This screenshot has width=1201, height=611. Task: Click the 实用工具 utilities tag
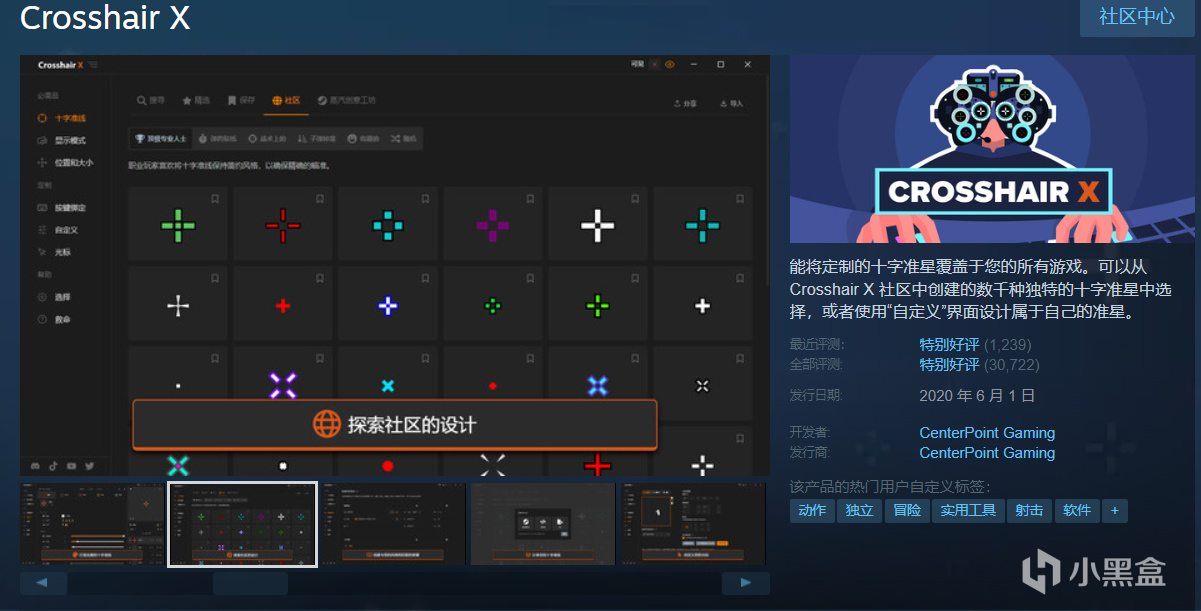coord(968,510)
